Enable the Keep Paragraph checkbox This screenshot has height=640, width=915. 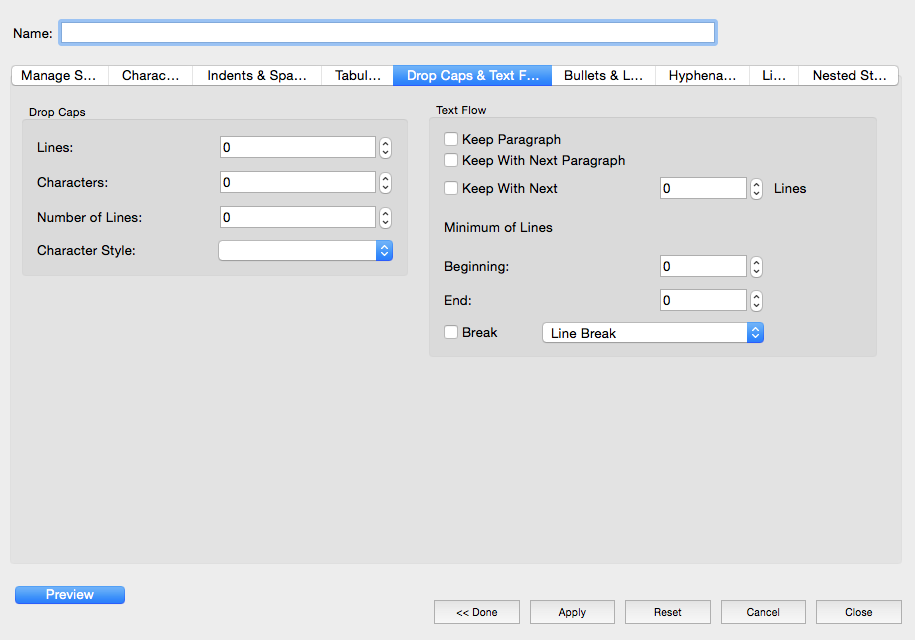(451, 140)
